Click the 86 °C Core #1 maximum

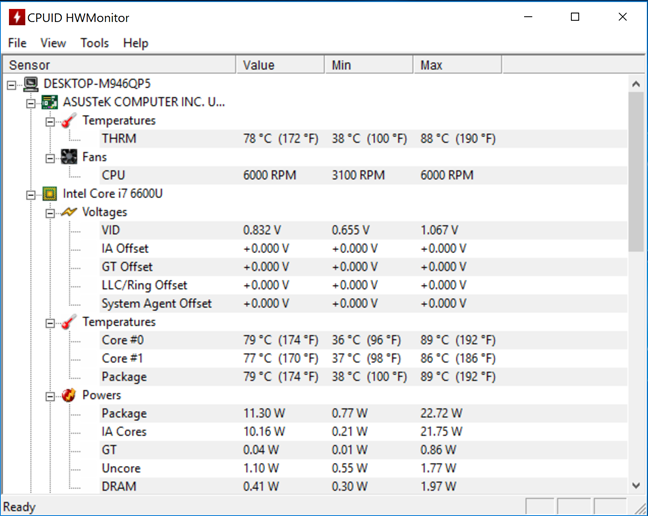tap(458, 358)
